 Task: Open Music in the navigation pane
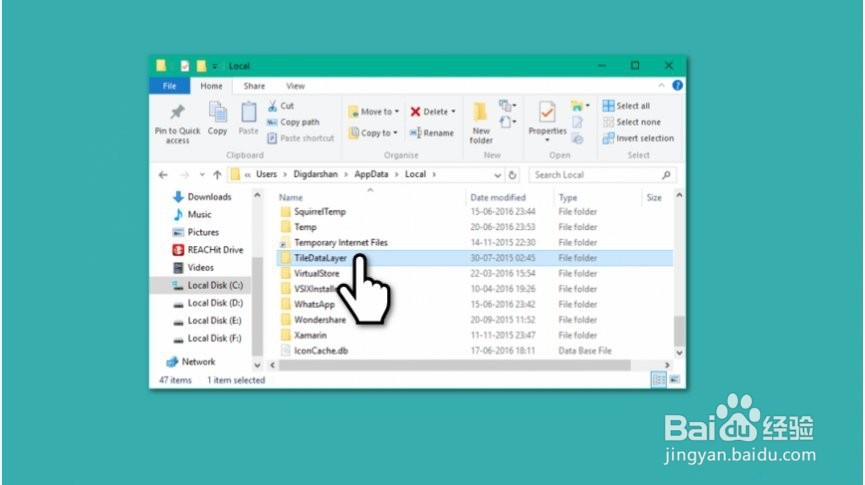click(x=192, y=215)
